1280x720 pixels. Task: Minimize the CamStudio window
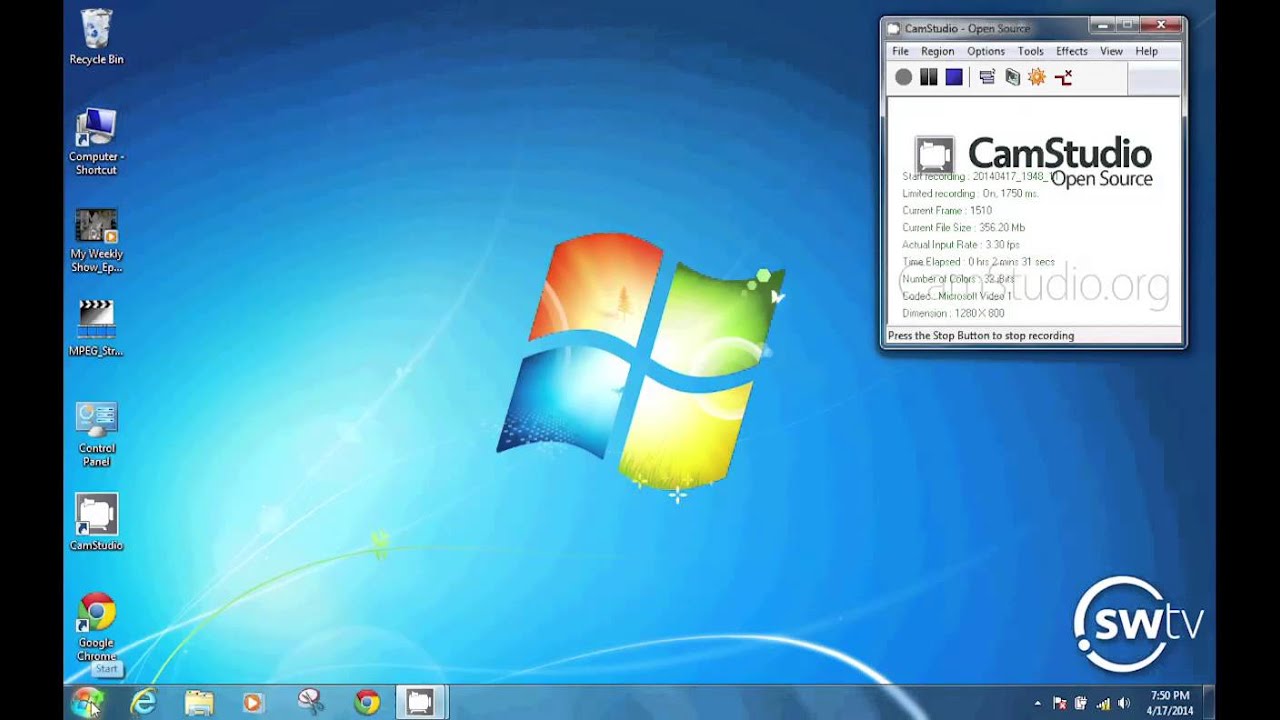click(x=1104, y=25)
